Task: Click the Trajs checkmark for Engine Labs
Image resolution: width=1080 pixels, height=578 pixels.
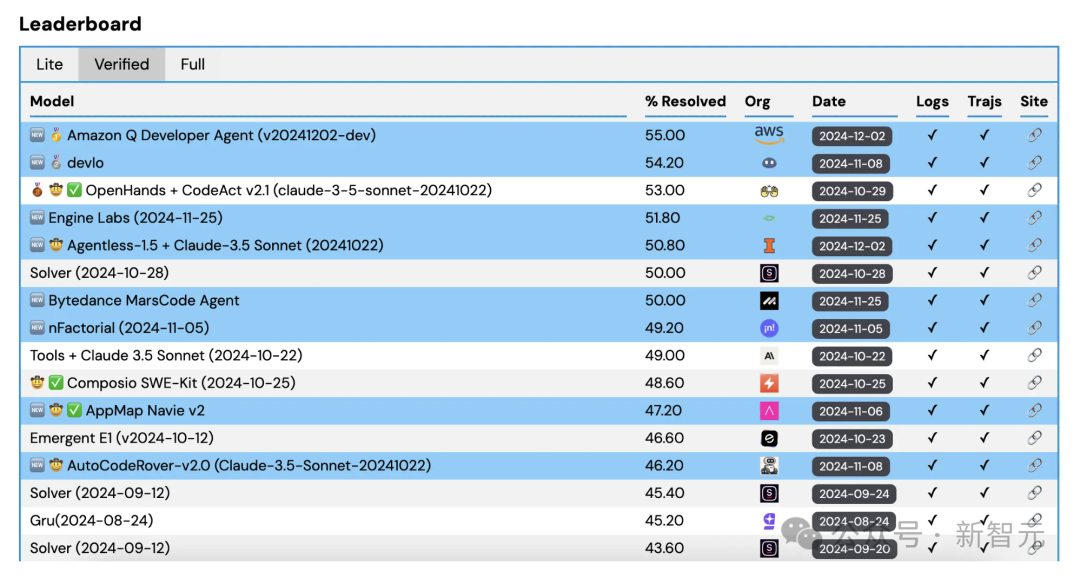Action: (x=984, y=218)
